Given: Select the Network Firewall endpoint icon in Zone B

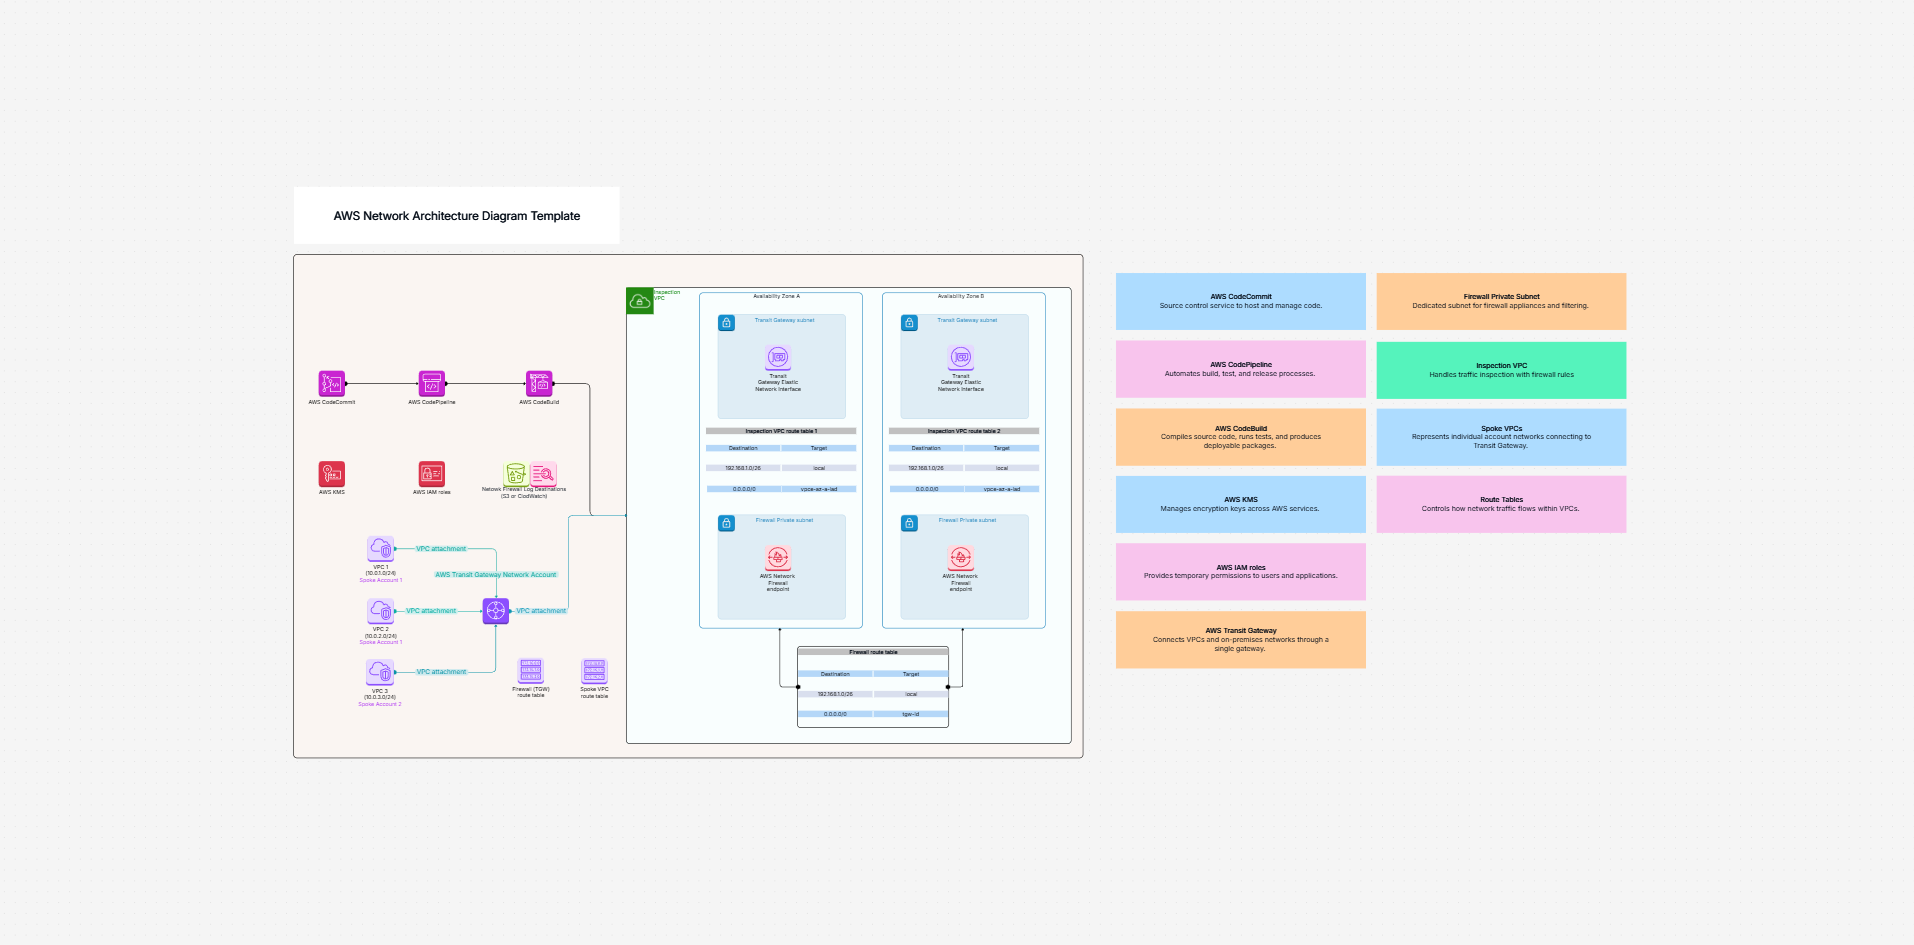Looking at the screenshot, I should (961, 558).
